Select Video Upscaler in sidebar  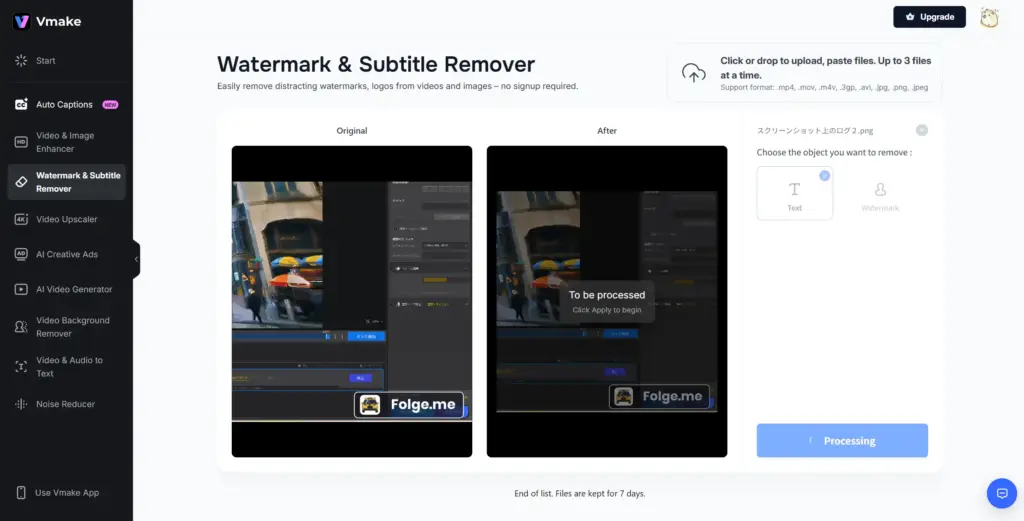point(67,219)
